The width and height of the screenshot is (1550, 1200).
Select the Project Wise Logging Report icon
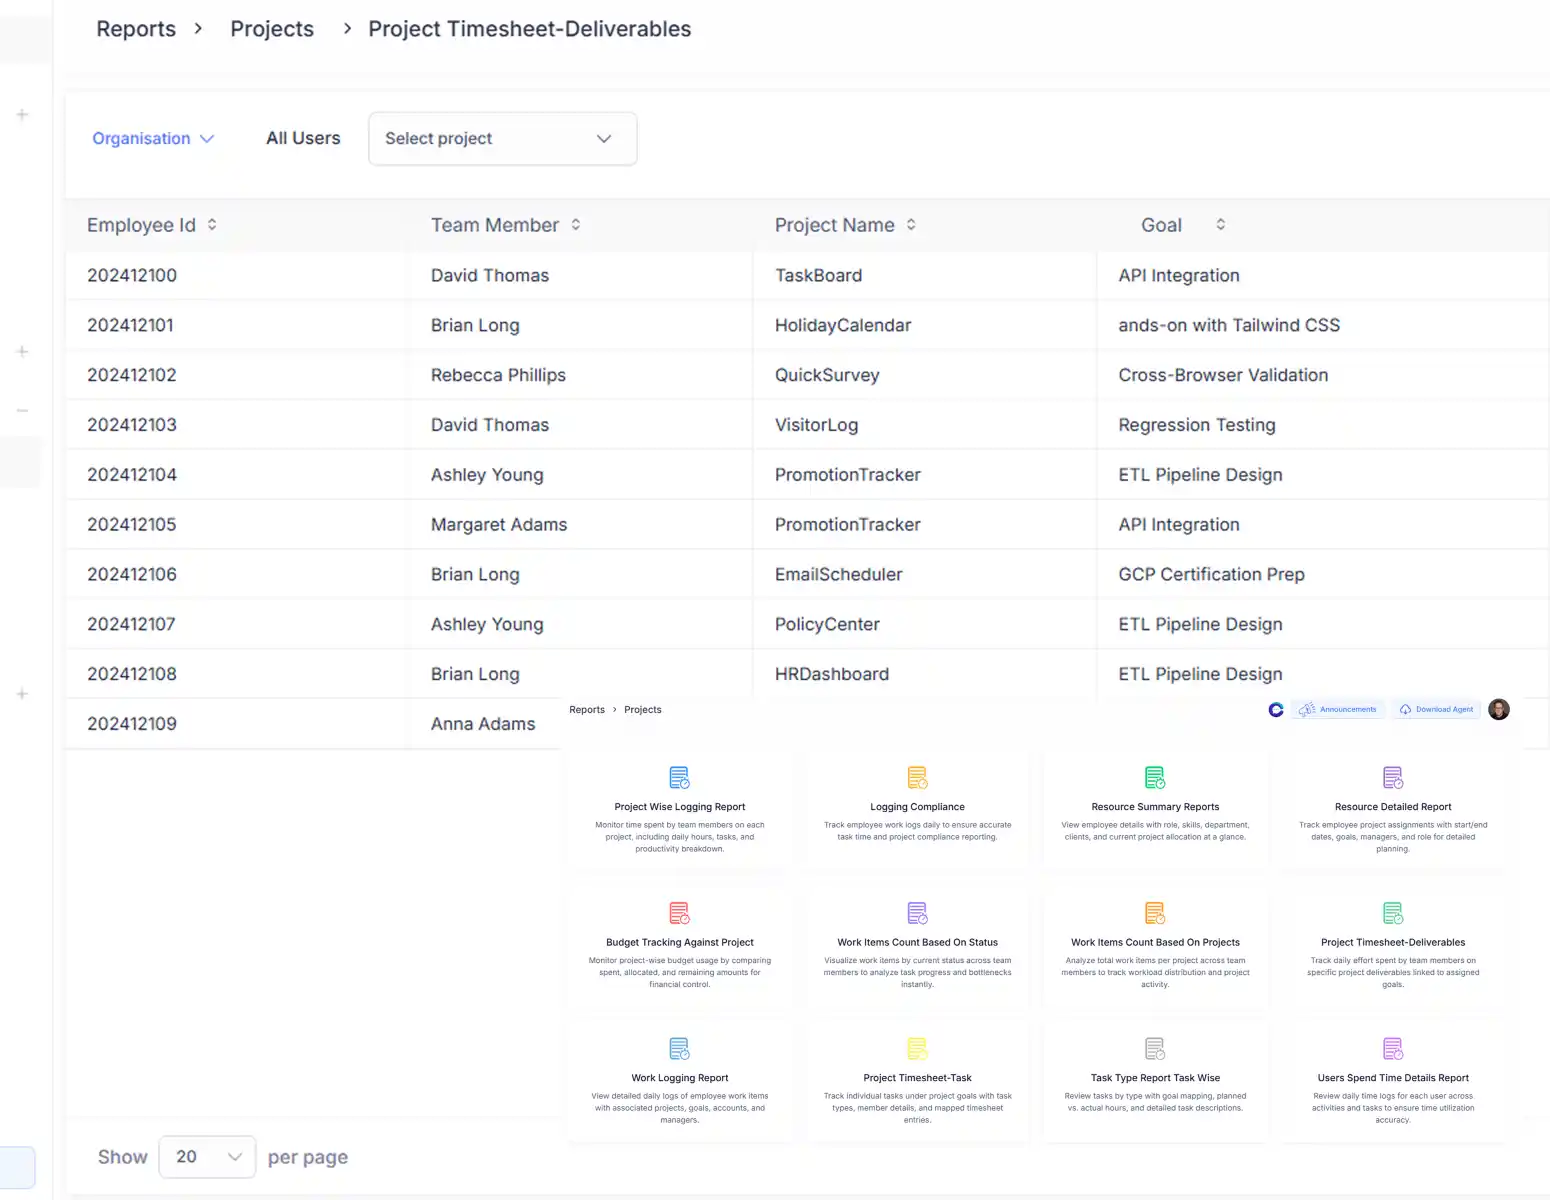click(x=679, y=777)
